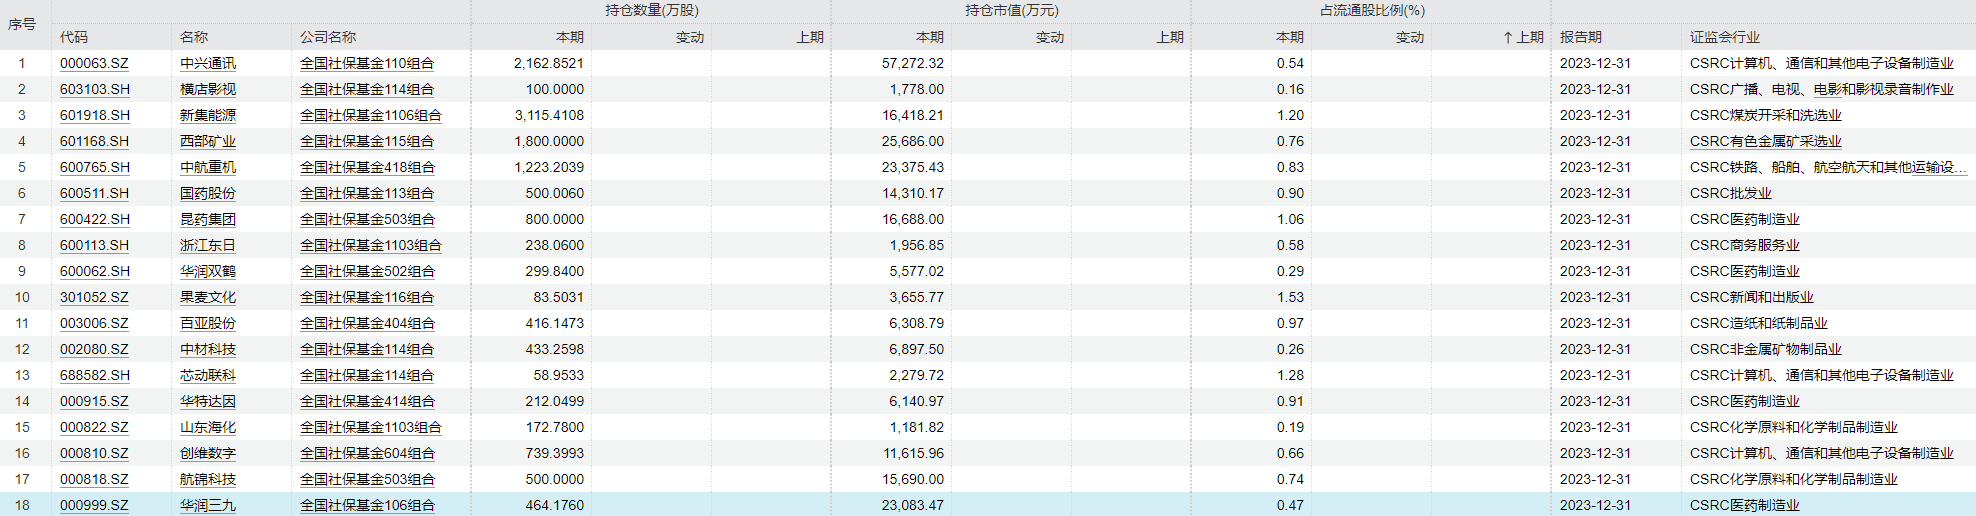1976x516 pixels.
Task: Sort by 证监会行业 column header
Action: coord(1725,37)
